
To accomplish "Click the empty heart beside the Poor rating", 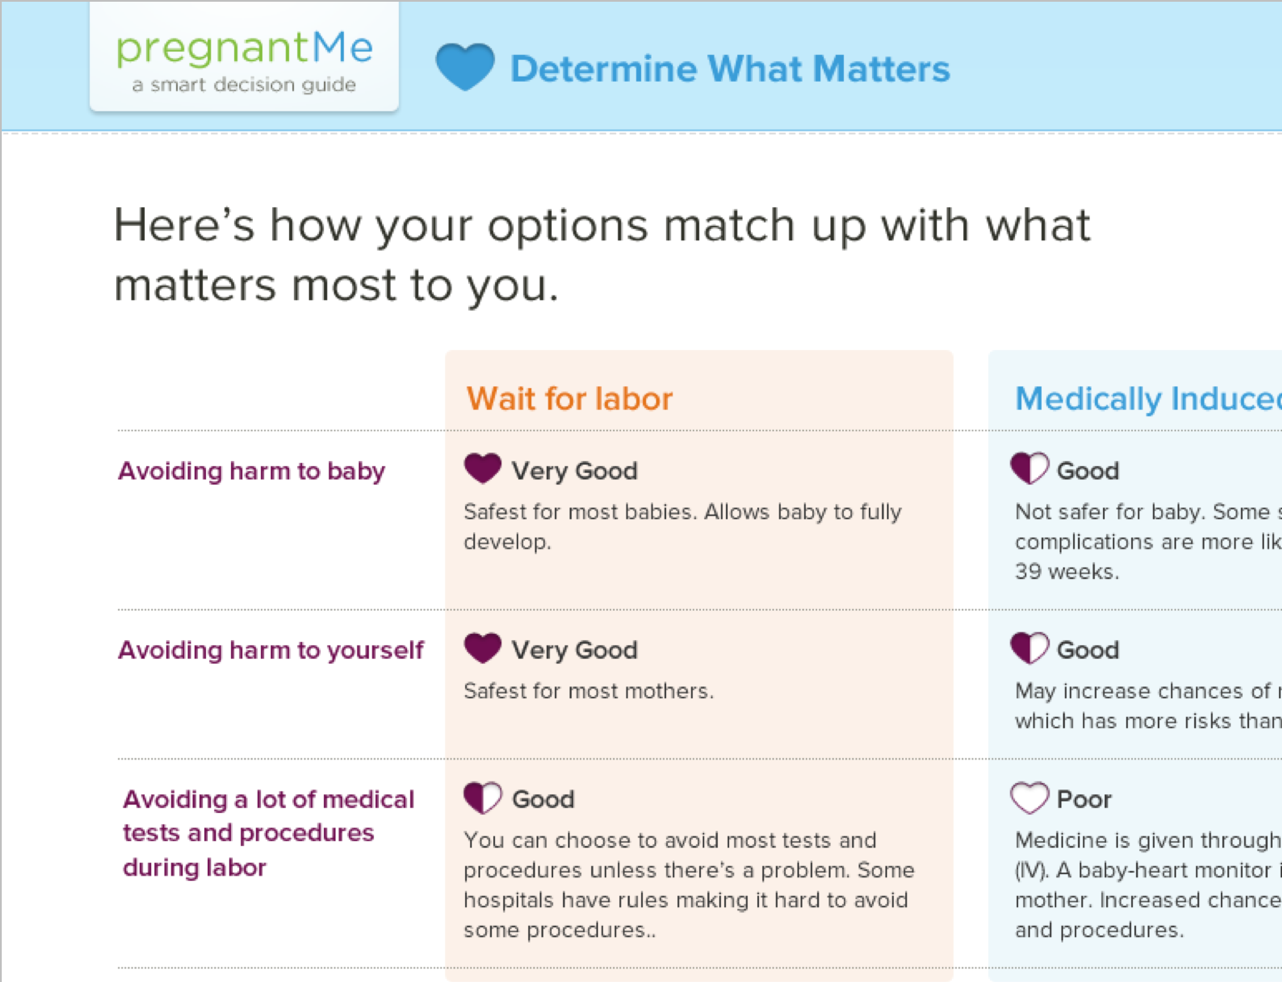I will pyautogui.click(x=1029, y=798).
